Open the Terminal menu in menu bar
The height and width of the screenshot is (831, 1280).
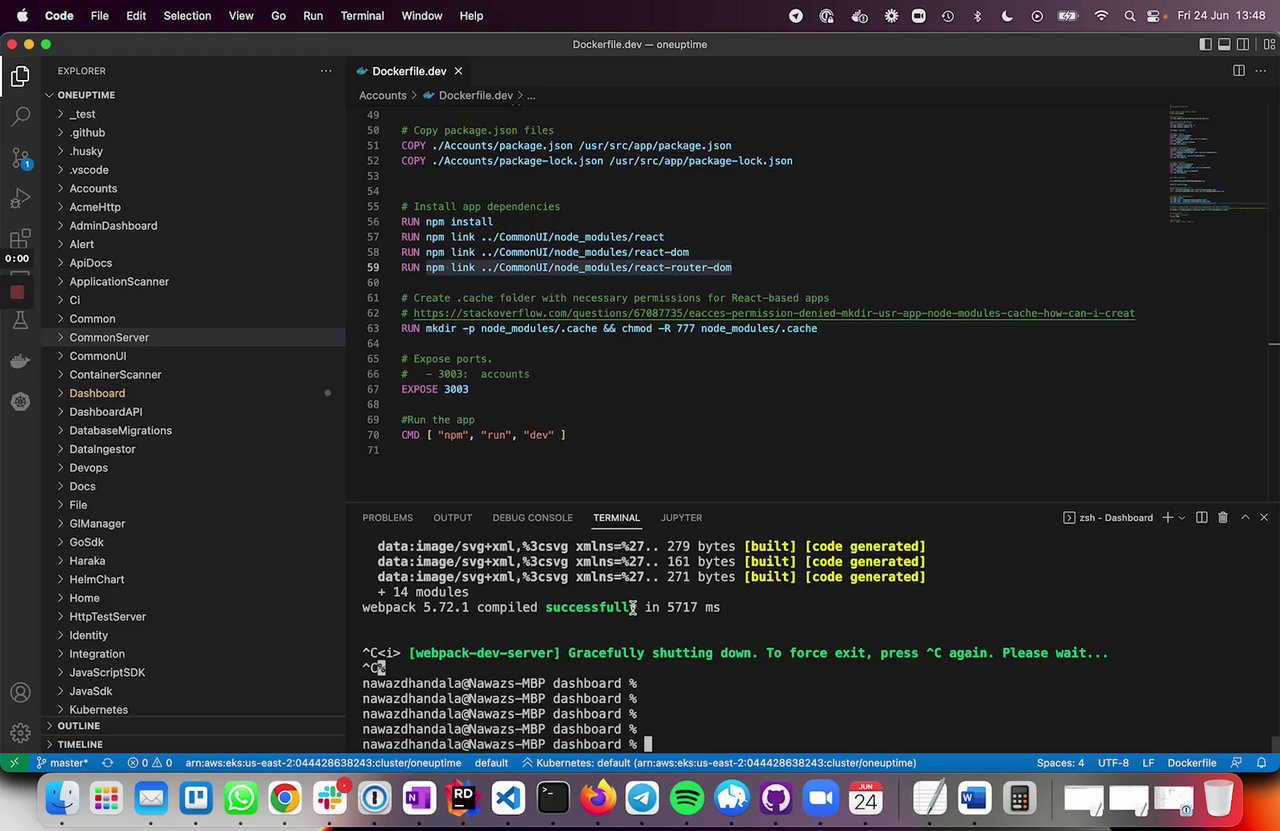(362, 16)
